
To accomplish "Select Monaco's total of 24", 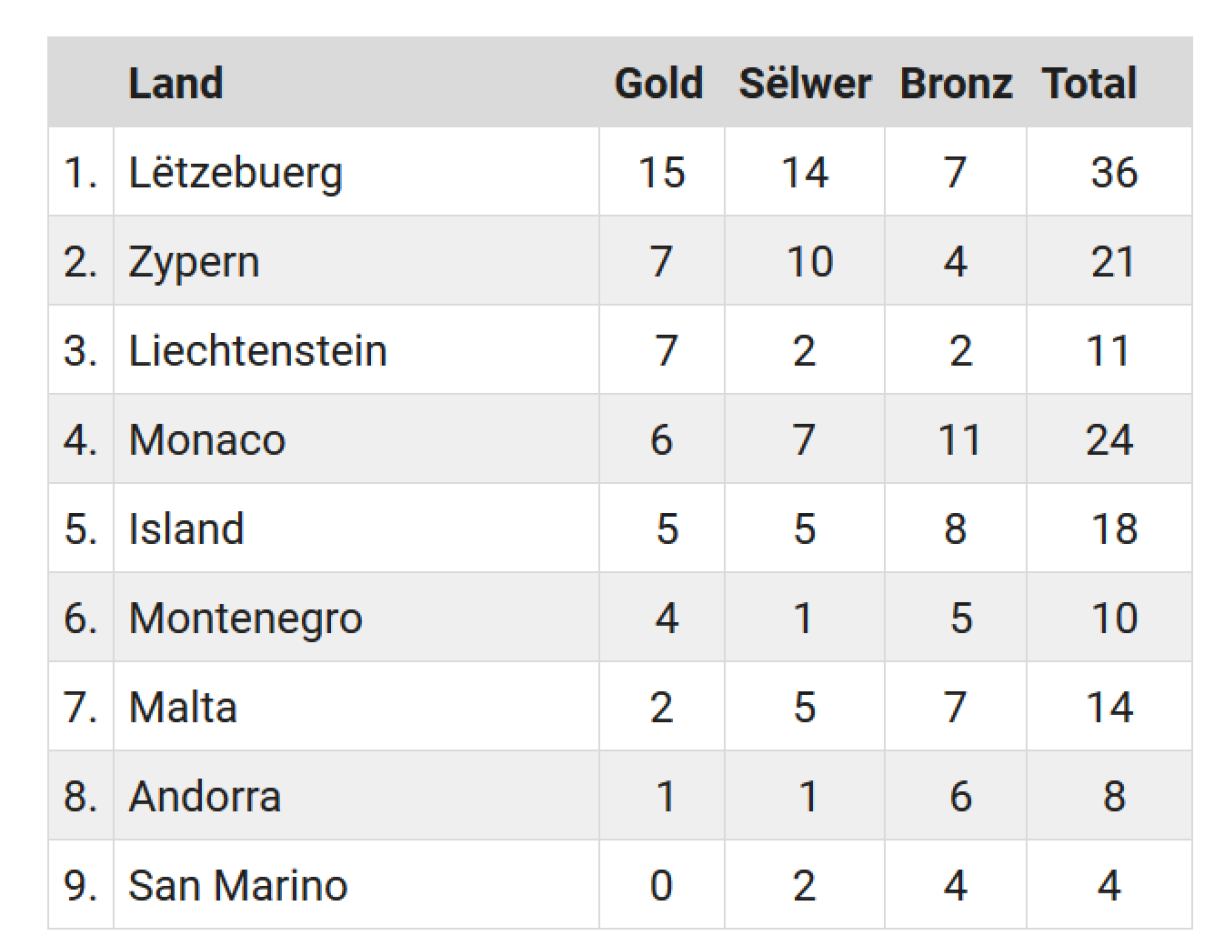I will 1109,440.
